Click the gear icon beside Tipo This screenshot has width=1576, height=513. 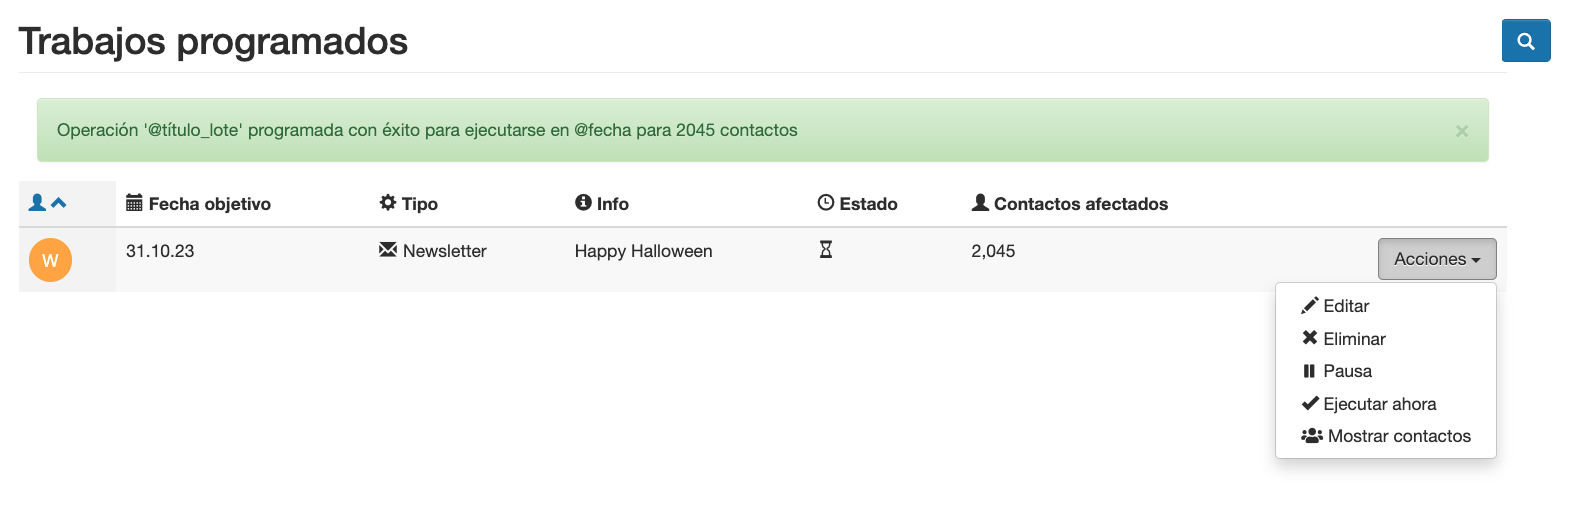(388, 203)
